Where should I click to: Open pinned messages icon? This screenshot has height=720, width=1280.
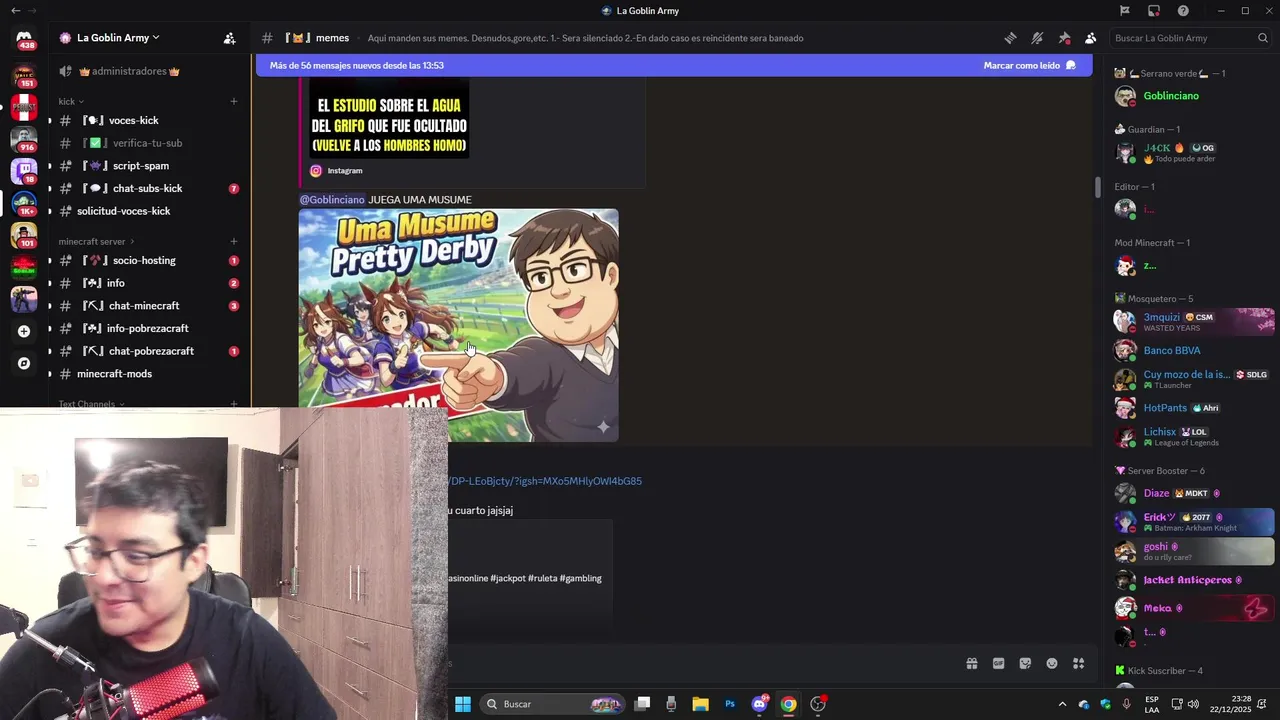click(x=1064, y=38)
